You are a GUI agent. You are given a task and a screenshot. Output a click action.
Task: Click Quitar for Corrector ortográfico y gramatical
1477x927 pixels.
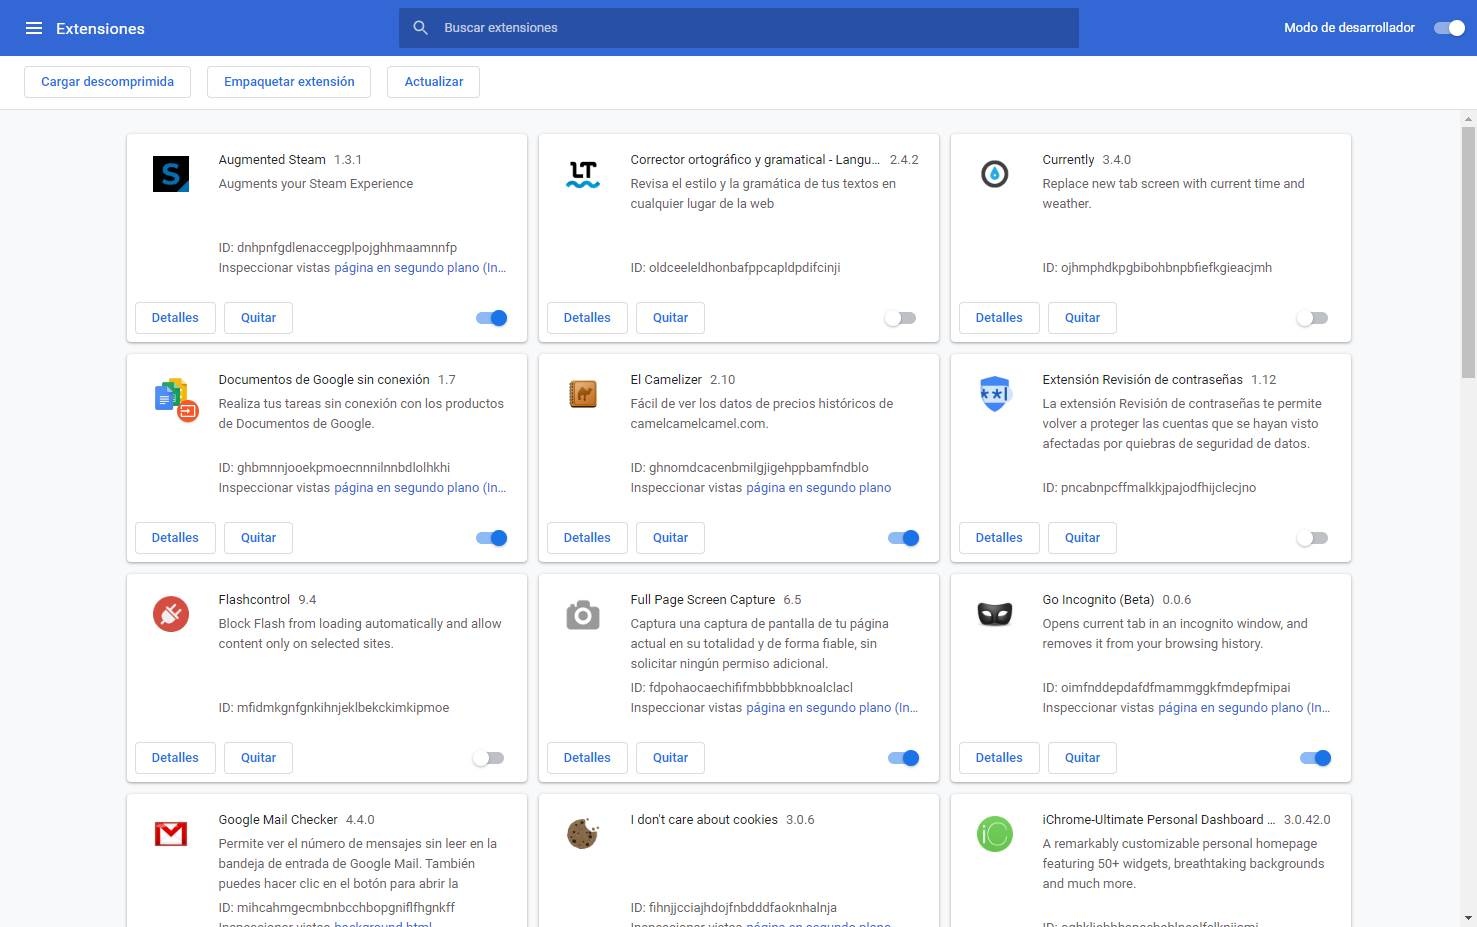pos(670,318)
